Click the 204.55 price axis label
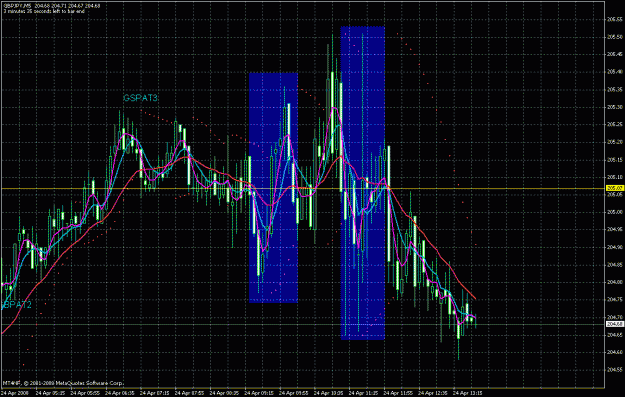 [x=614, y=370]
